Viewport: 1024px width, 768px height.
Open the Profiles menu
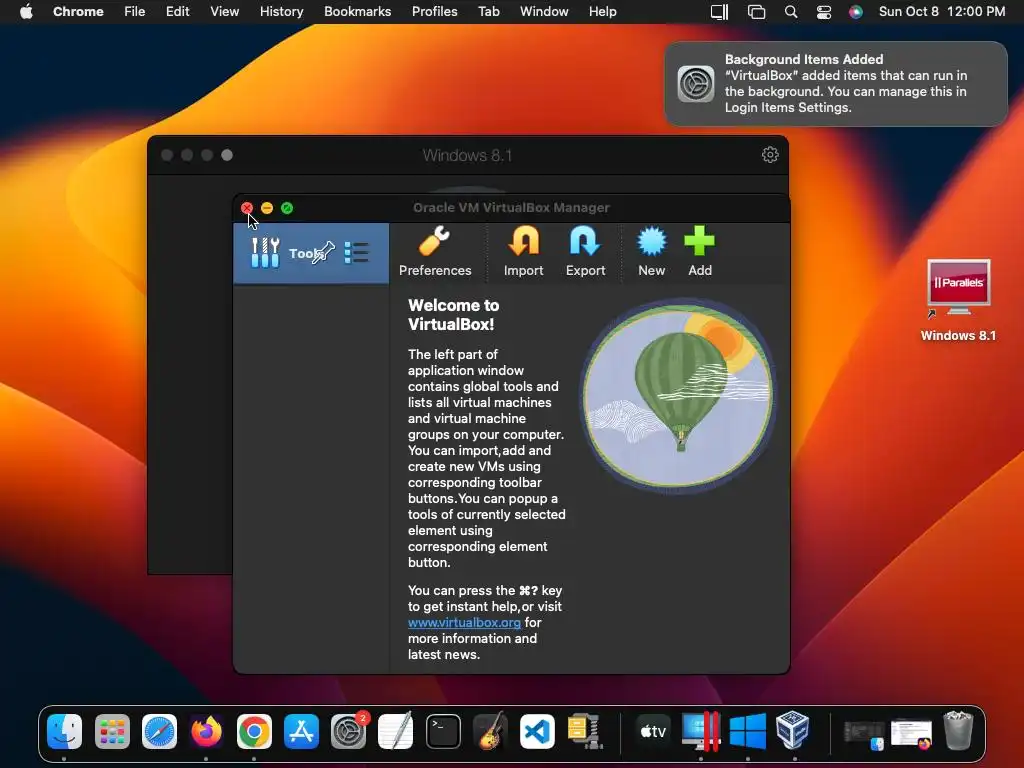pyautogui.click(x=434, y=12)
